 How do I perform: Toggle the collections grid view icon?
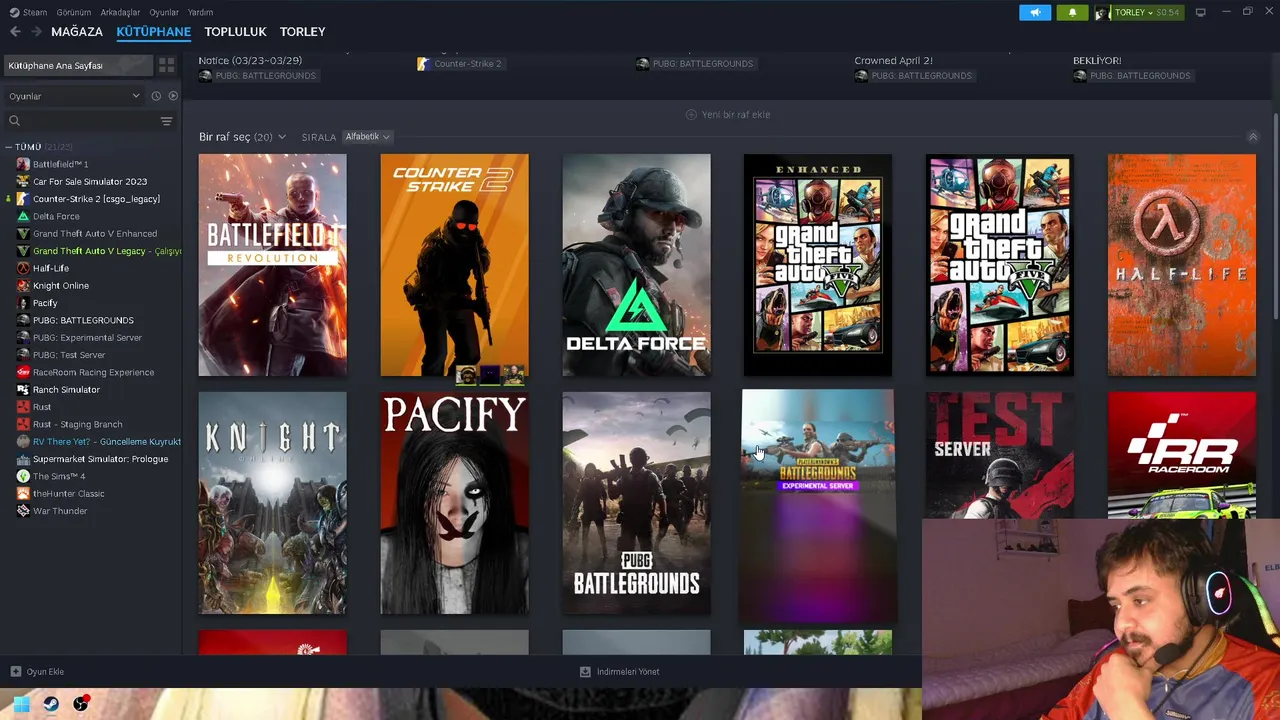click(x=167, y=65)
